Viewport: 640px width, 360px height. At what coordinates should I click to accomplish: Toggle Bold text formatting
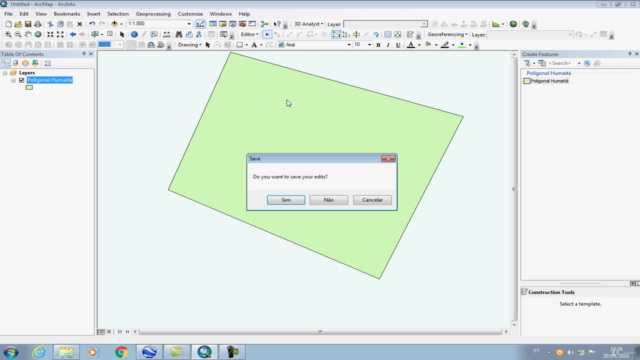(x=378, y=45)
